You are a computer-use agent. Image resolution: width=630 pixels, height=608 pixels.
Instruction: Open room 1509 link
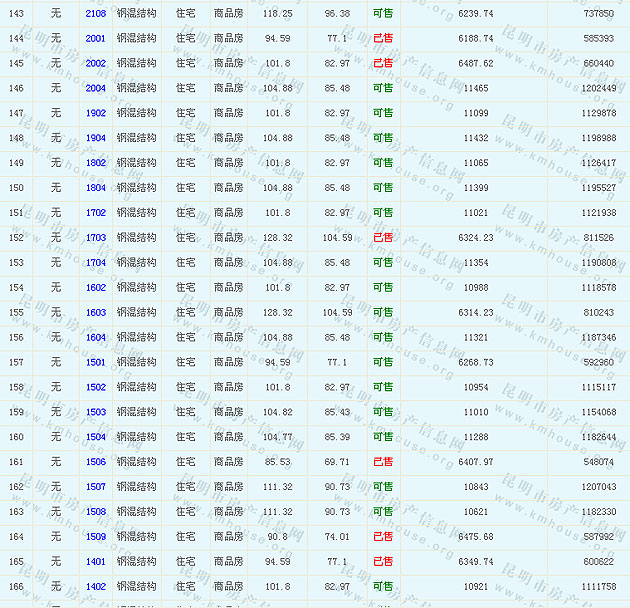coord(96,537)
